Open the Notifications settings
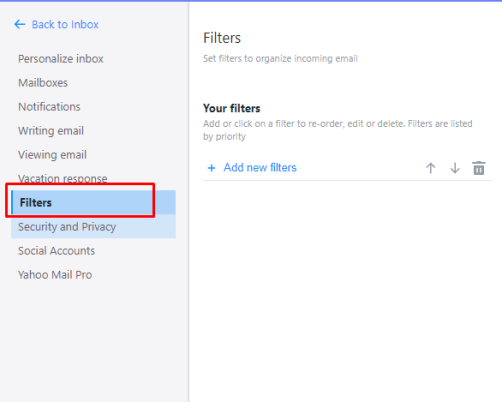The height and width of the screenshot is (402, 502). point(49,107)
